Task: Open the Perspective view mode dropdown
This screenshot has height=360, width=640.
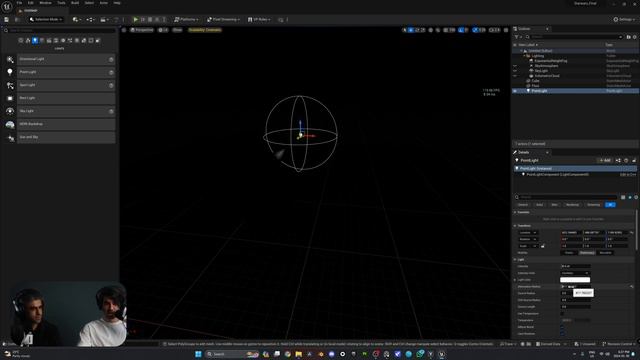Action: 142,30
